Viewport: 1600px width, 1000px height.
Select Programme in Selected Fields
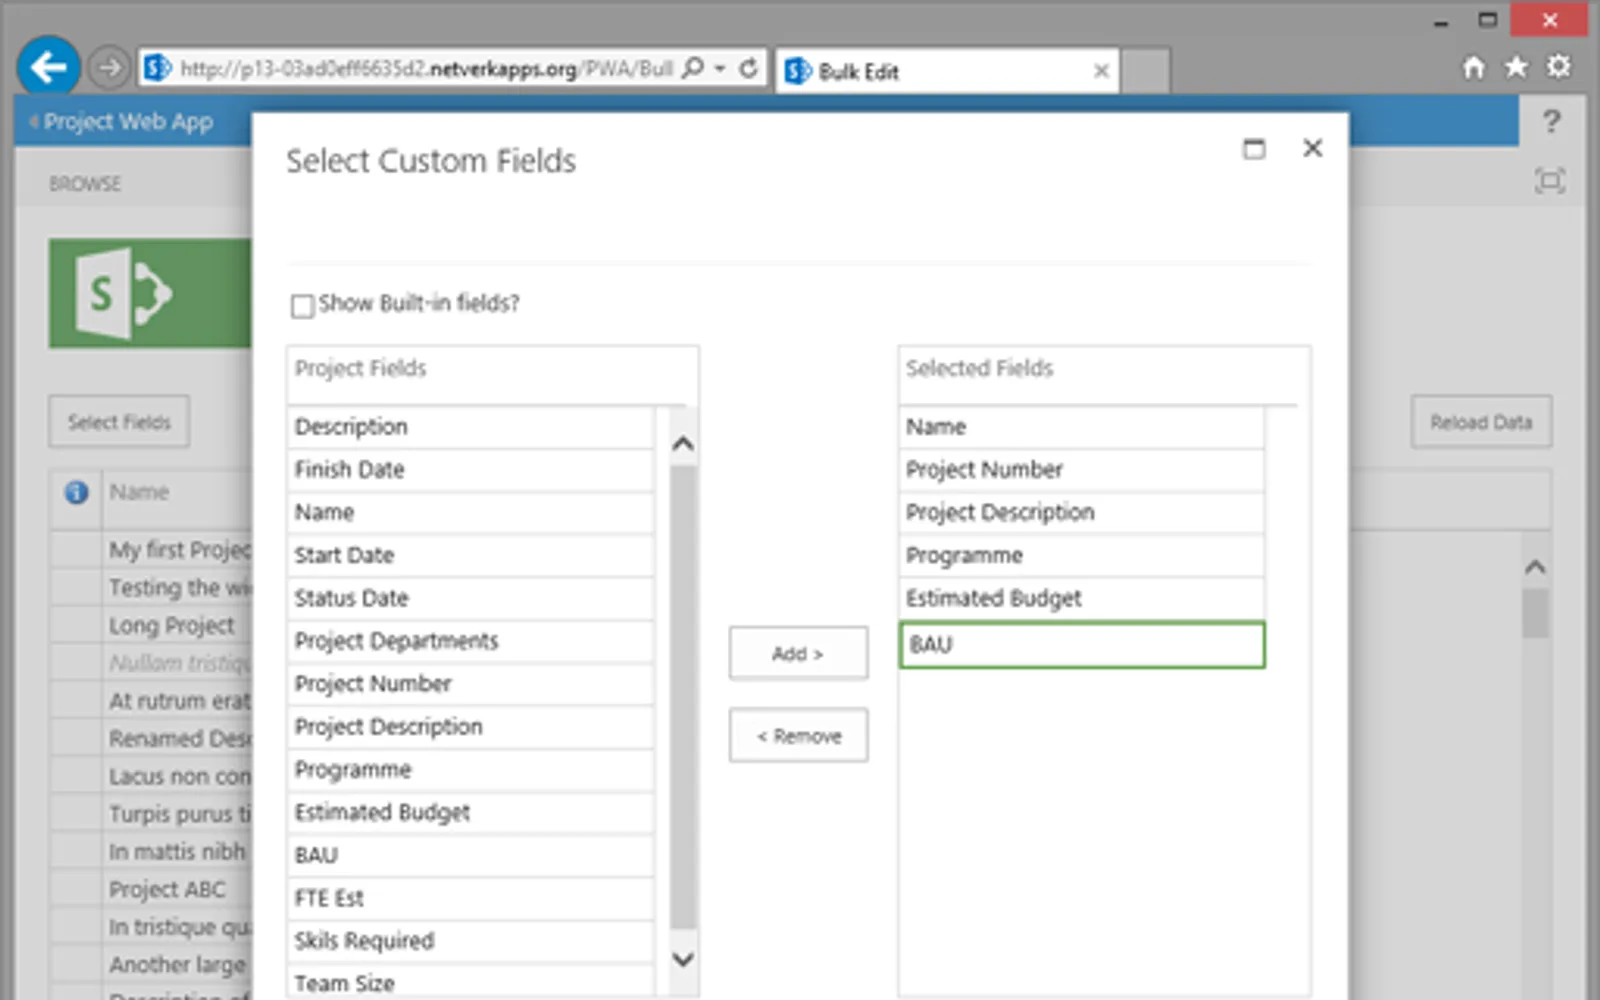[x=1082, y=556]
